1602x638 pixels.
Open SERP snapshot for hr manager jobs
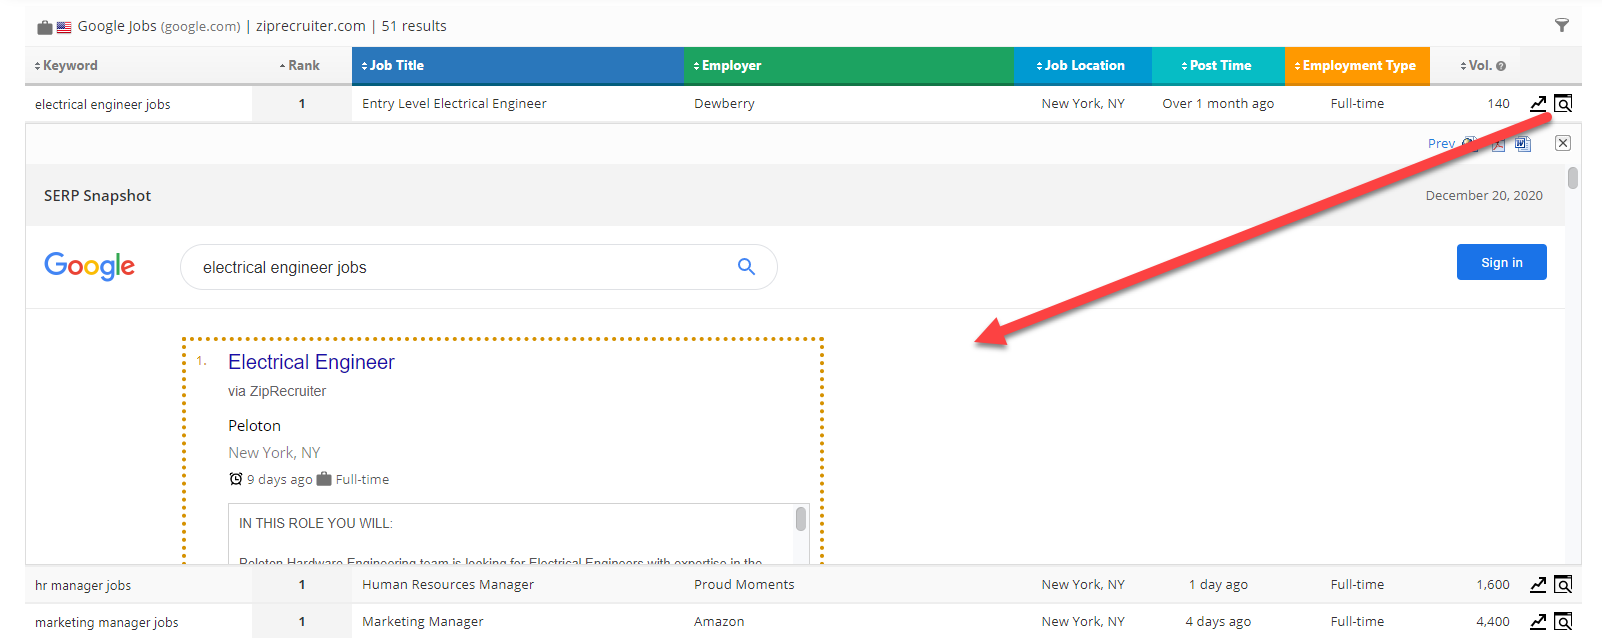pyautogui.click(x=1563, y=585)
